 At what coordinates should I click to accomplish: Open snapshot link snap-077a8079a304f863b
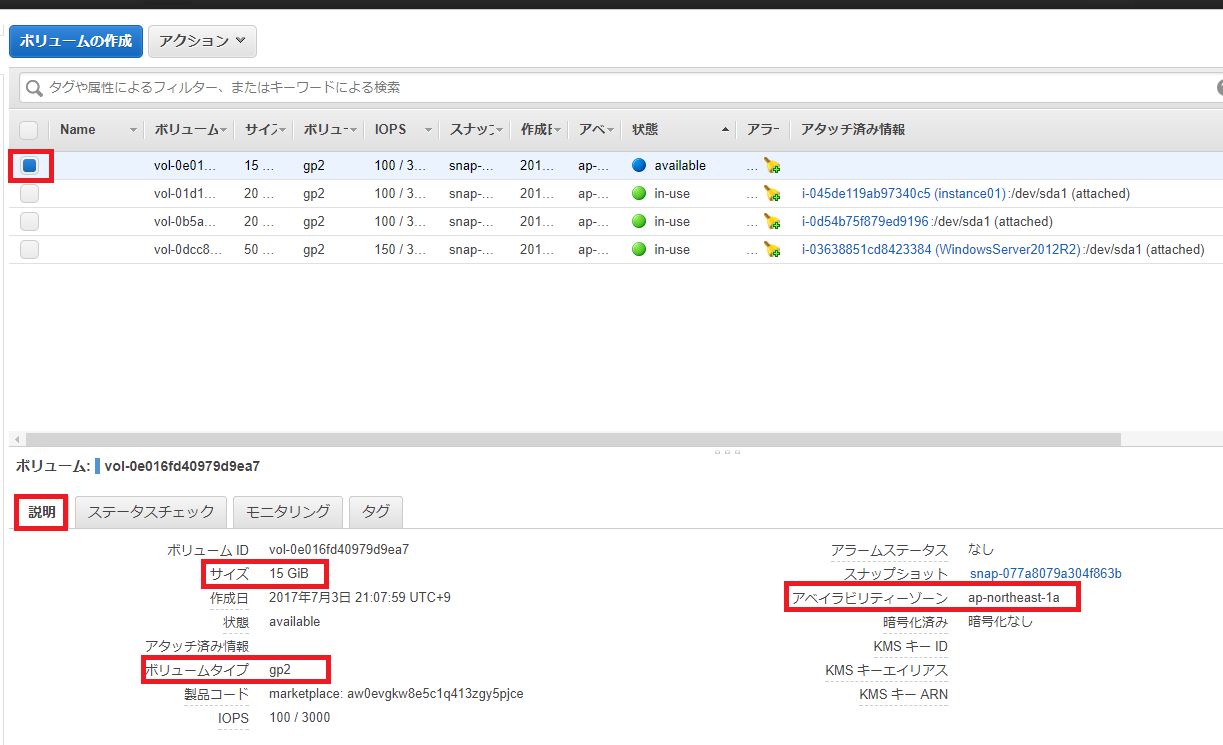(x=1046, y=574)
